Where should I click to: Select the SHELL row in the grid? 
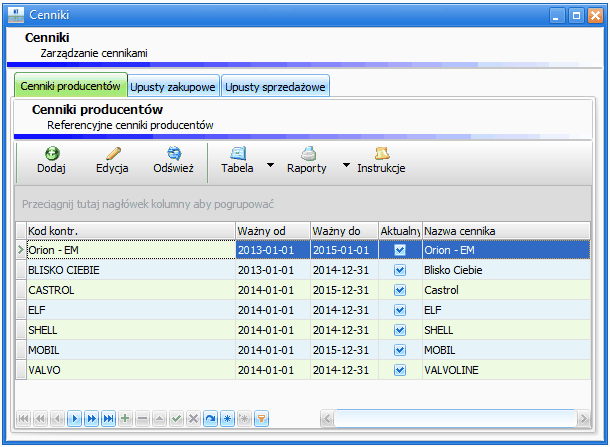click(128, 330)
